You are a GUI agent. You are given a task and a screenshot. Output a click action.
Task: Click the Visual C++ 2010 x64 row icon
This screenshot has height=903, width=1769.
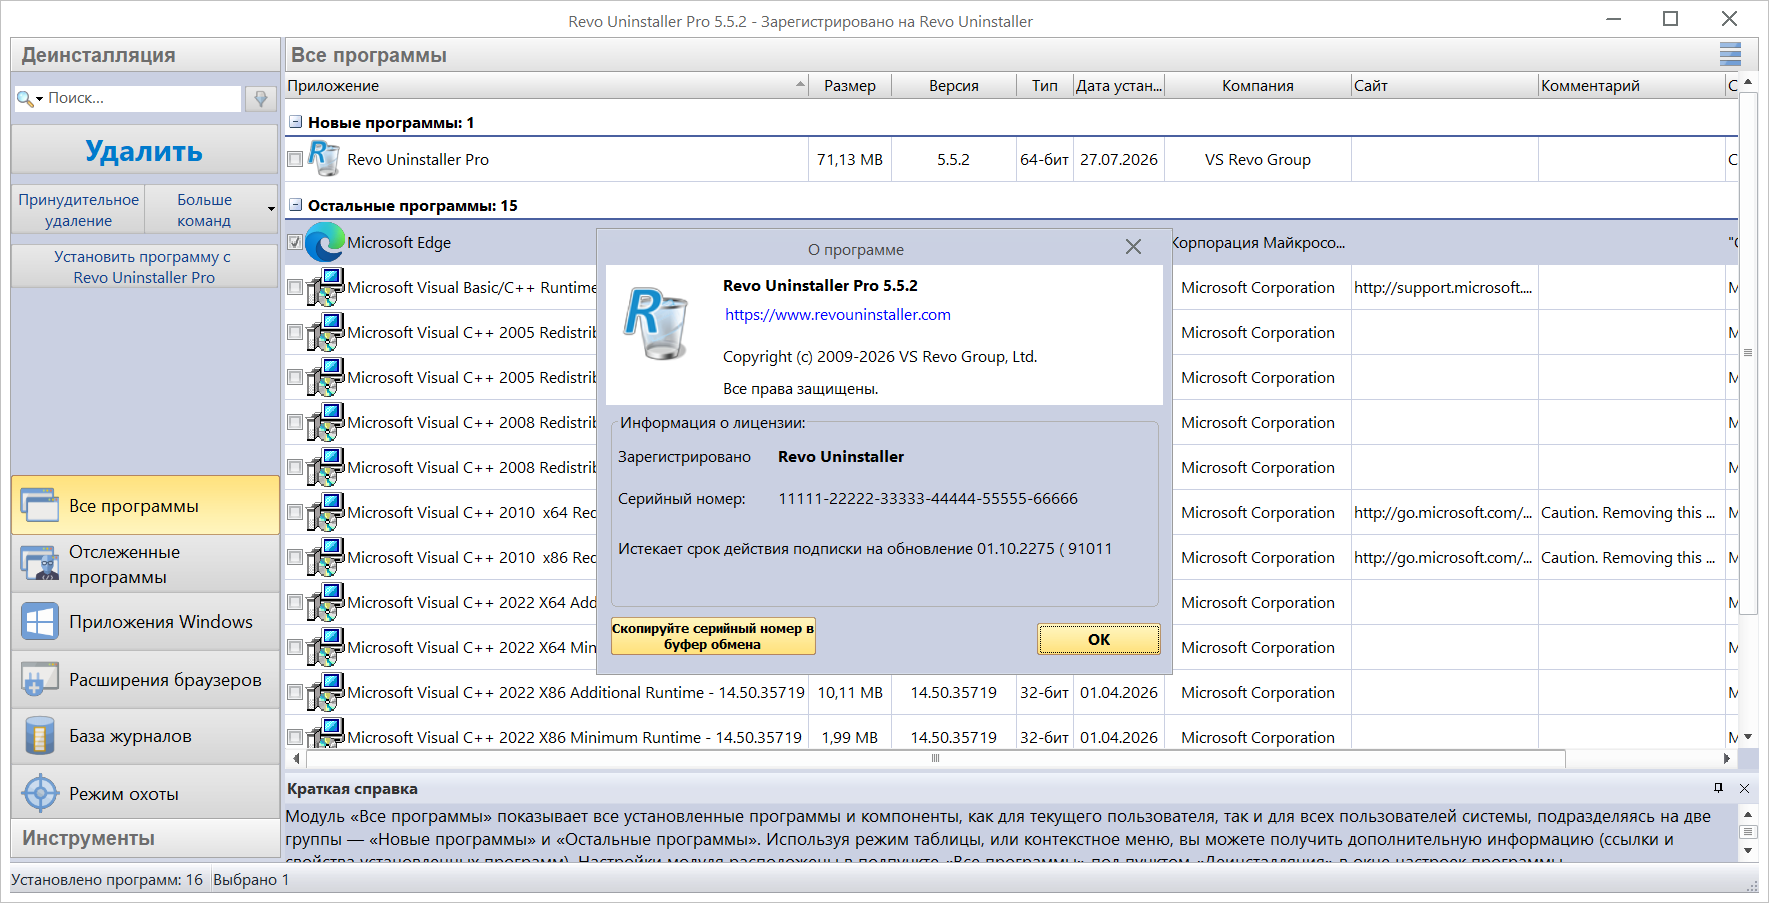point(326,512)
